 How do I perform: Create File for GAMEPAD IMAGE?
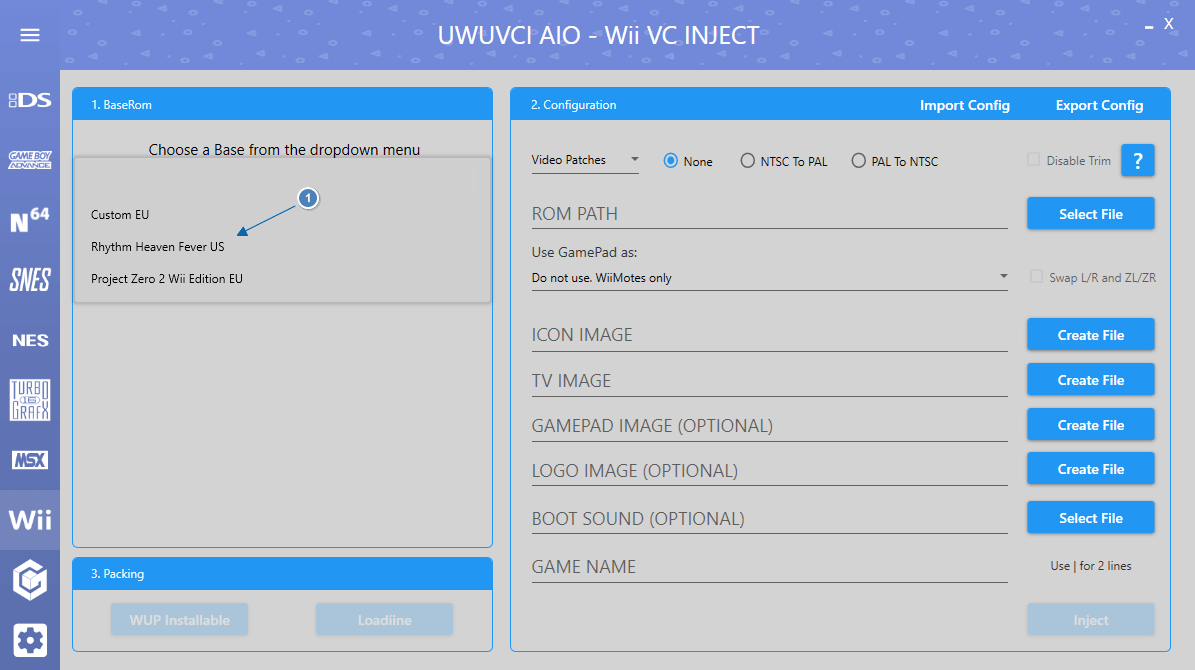1091,425
